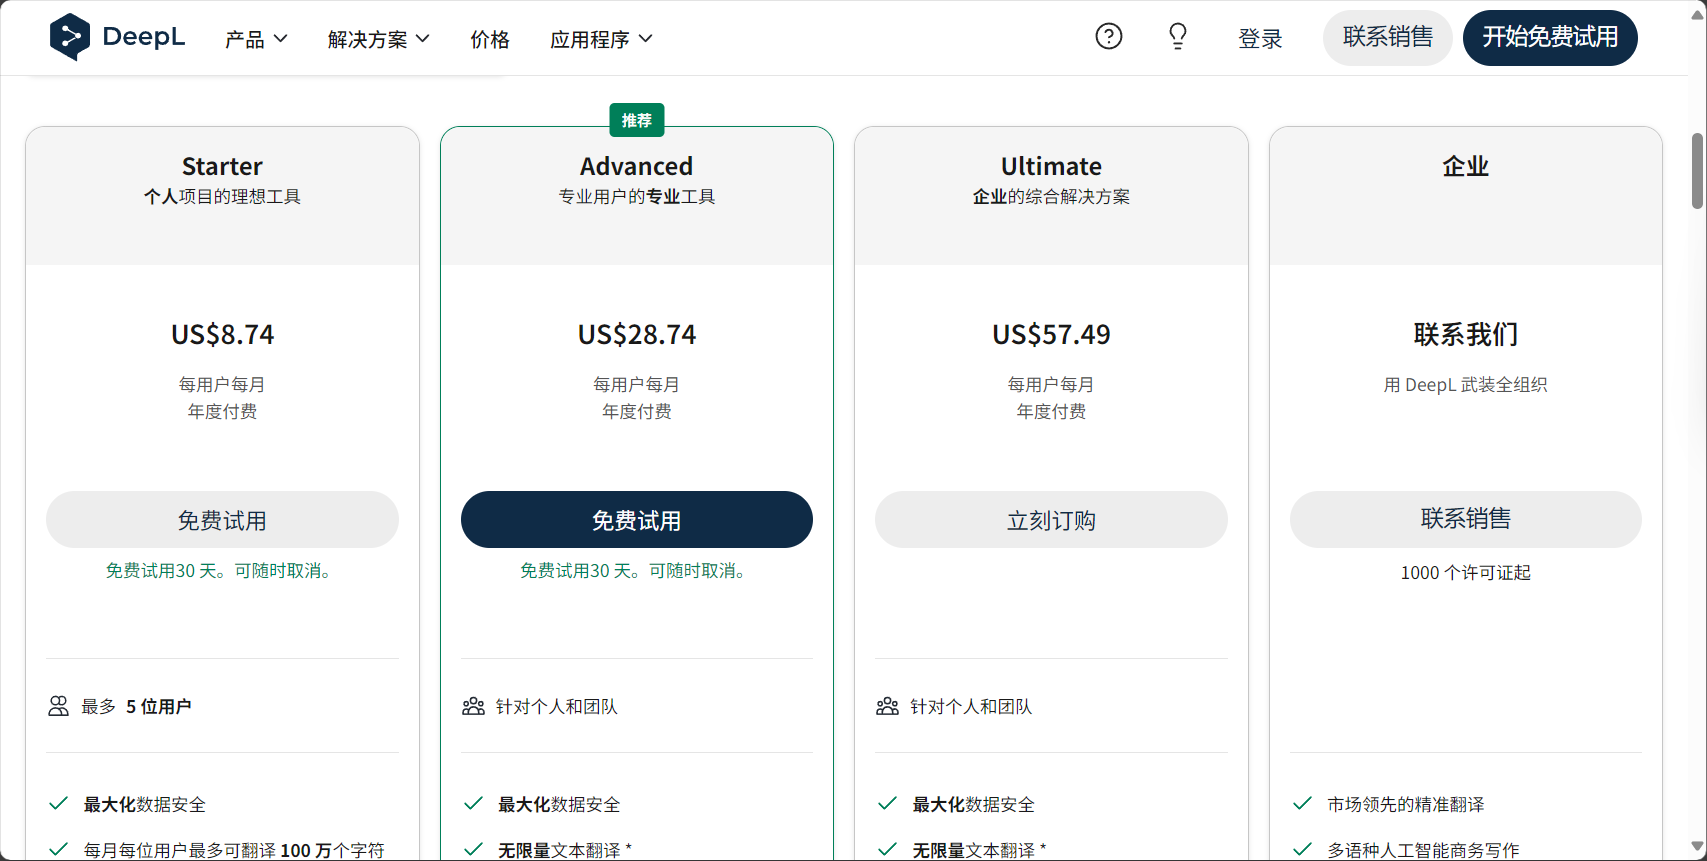Click the green 推荐 badge
This screenshot has height=861, width=1707.
637,120
